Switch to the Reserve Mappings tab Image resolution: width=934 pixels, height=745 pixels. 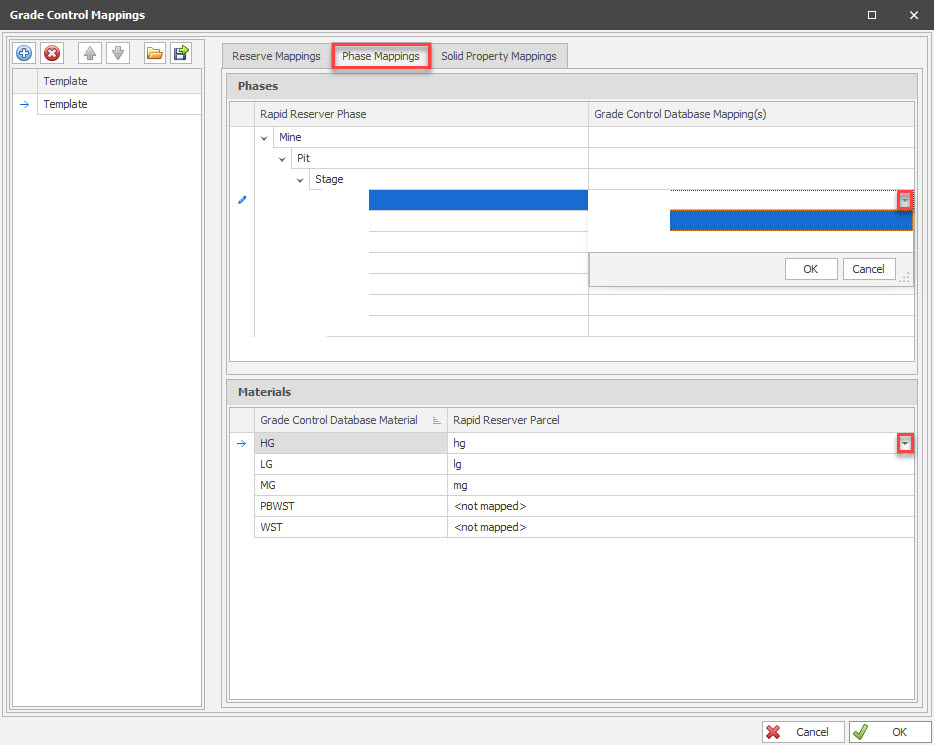(276, 56)
